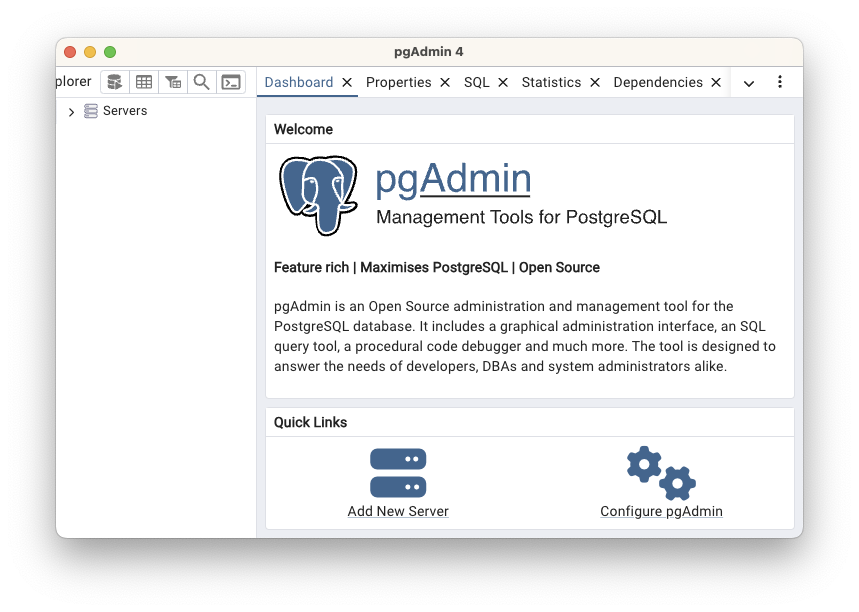Open the three-dot panel menu

tap(780, 82)
